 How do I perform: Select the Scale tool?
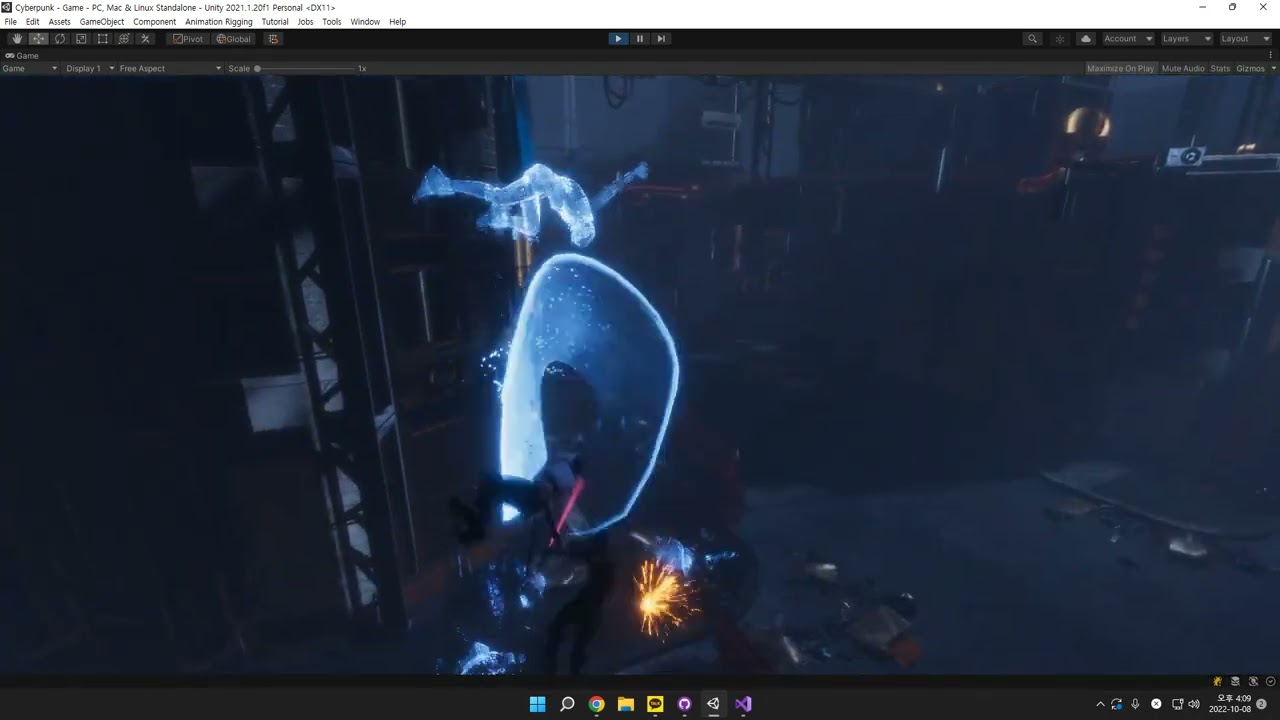(81, 39)
